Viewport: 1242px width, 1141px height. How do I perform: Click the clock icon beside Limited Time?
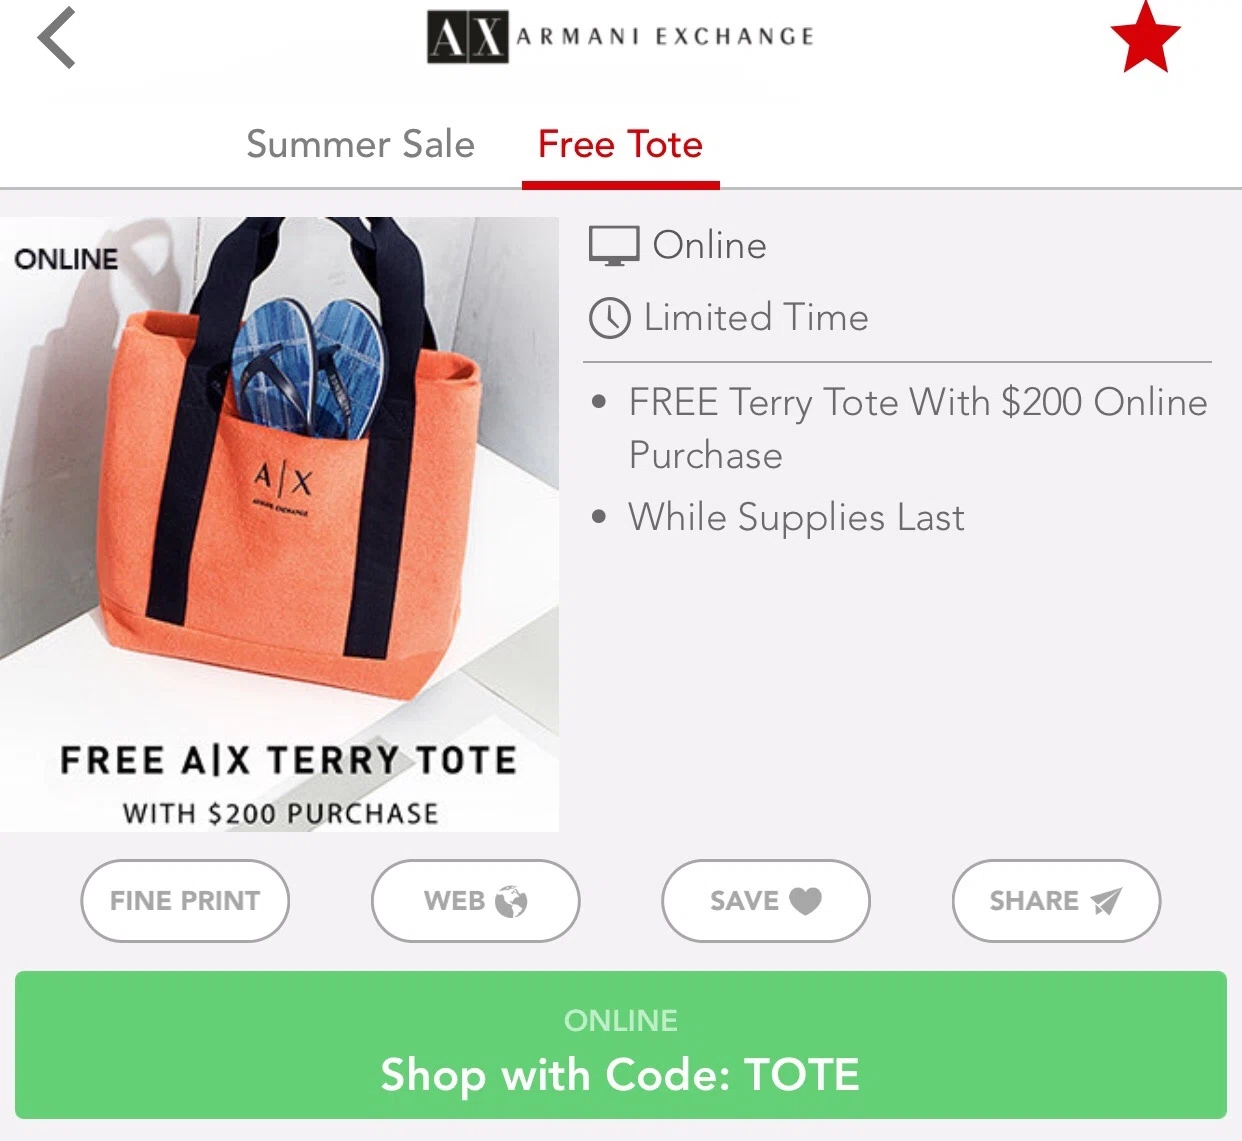610,318
